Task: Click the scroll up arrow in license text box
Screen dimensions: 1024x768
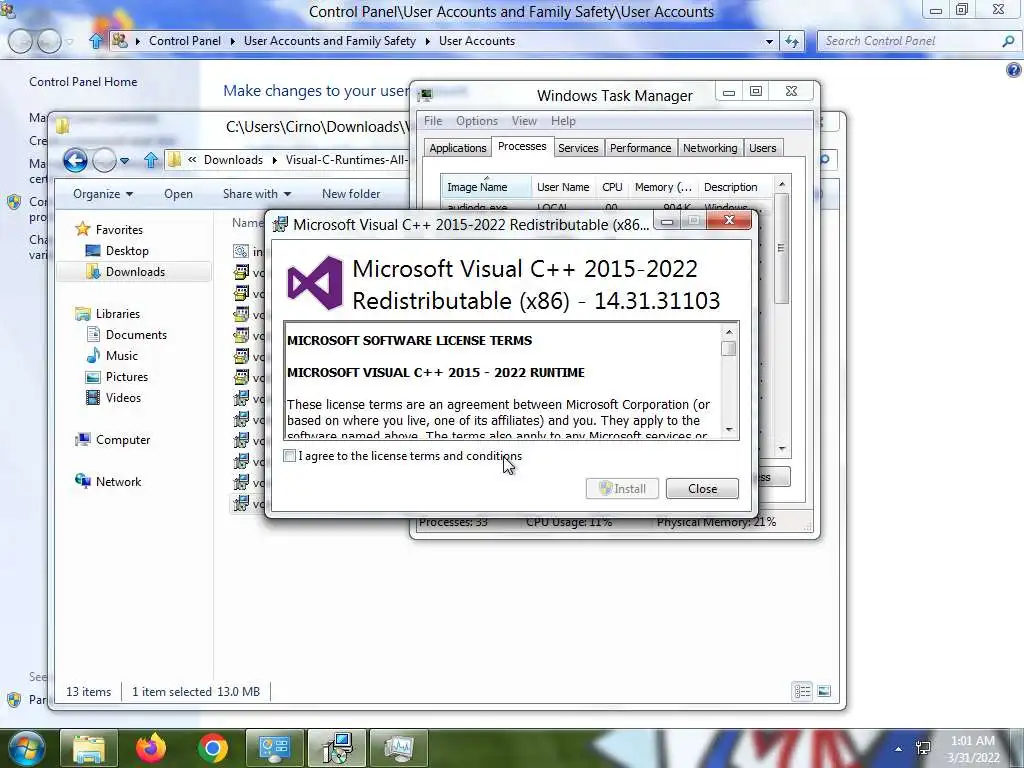Action: (x=729, y=332)
